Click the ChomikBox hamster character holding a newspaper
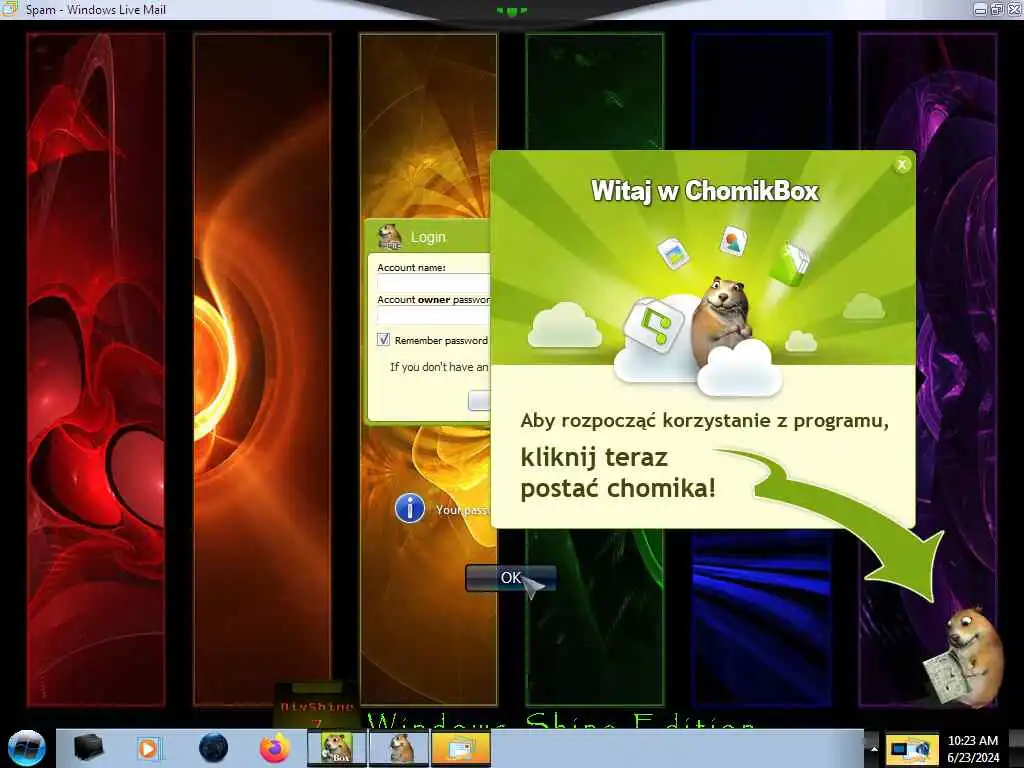 click(x=963, y=656)
